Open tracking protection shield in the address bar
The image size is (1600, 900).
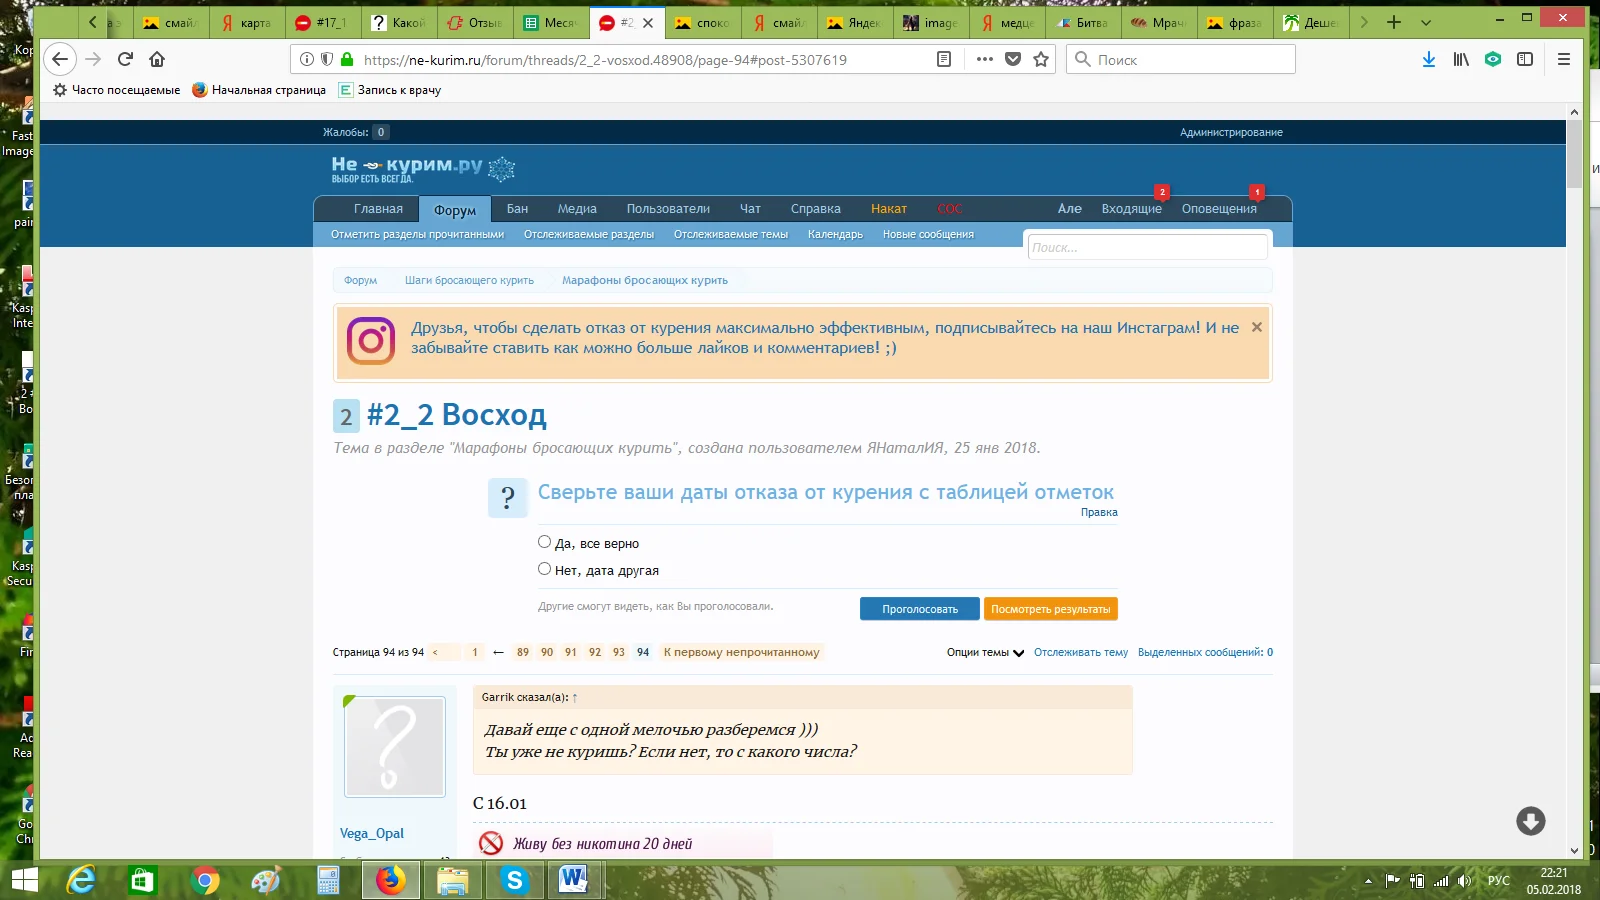(326, 59)
